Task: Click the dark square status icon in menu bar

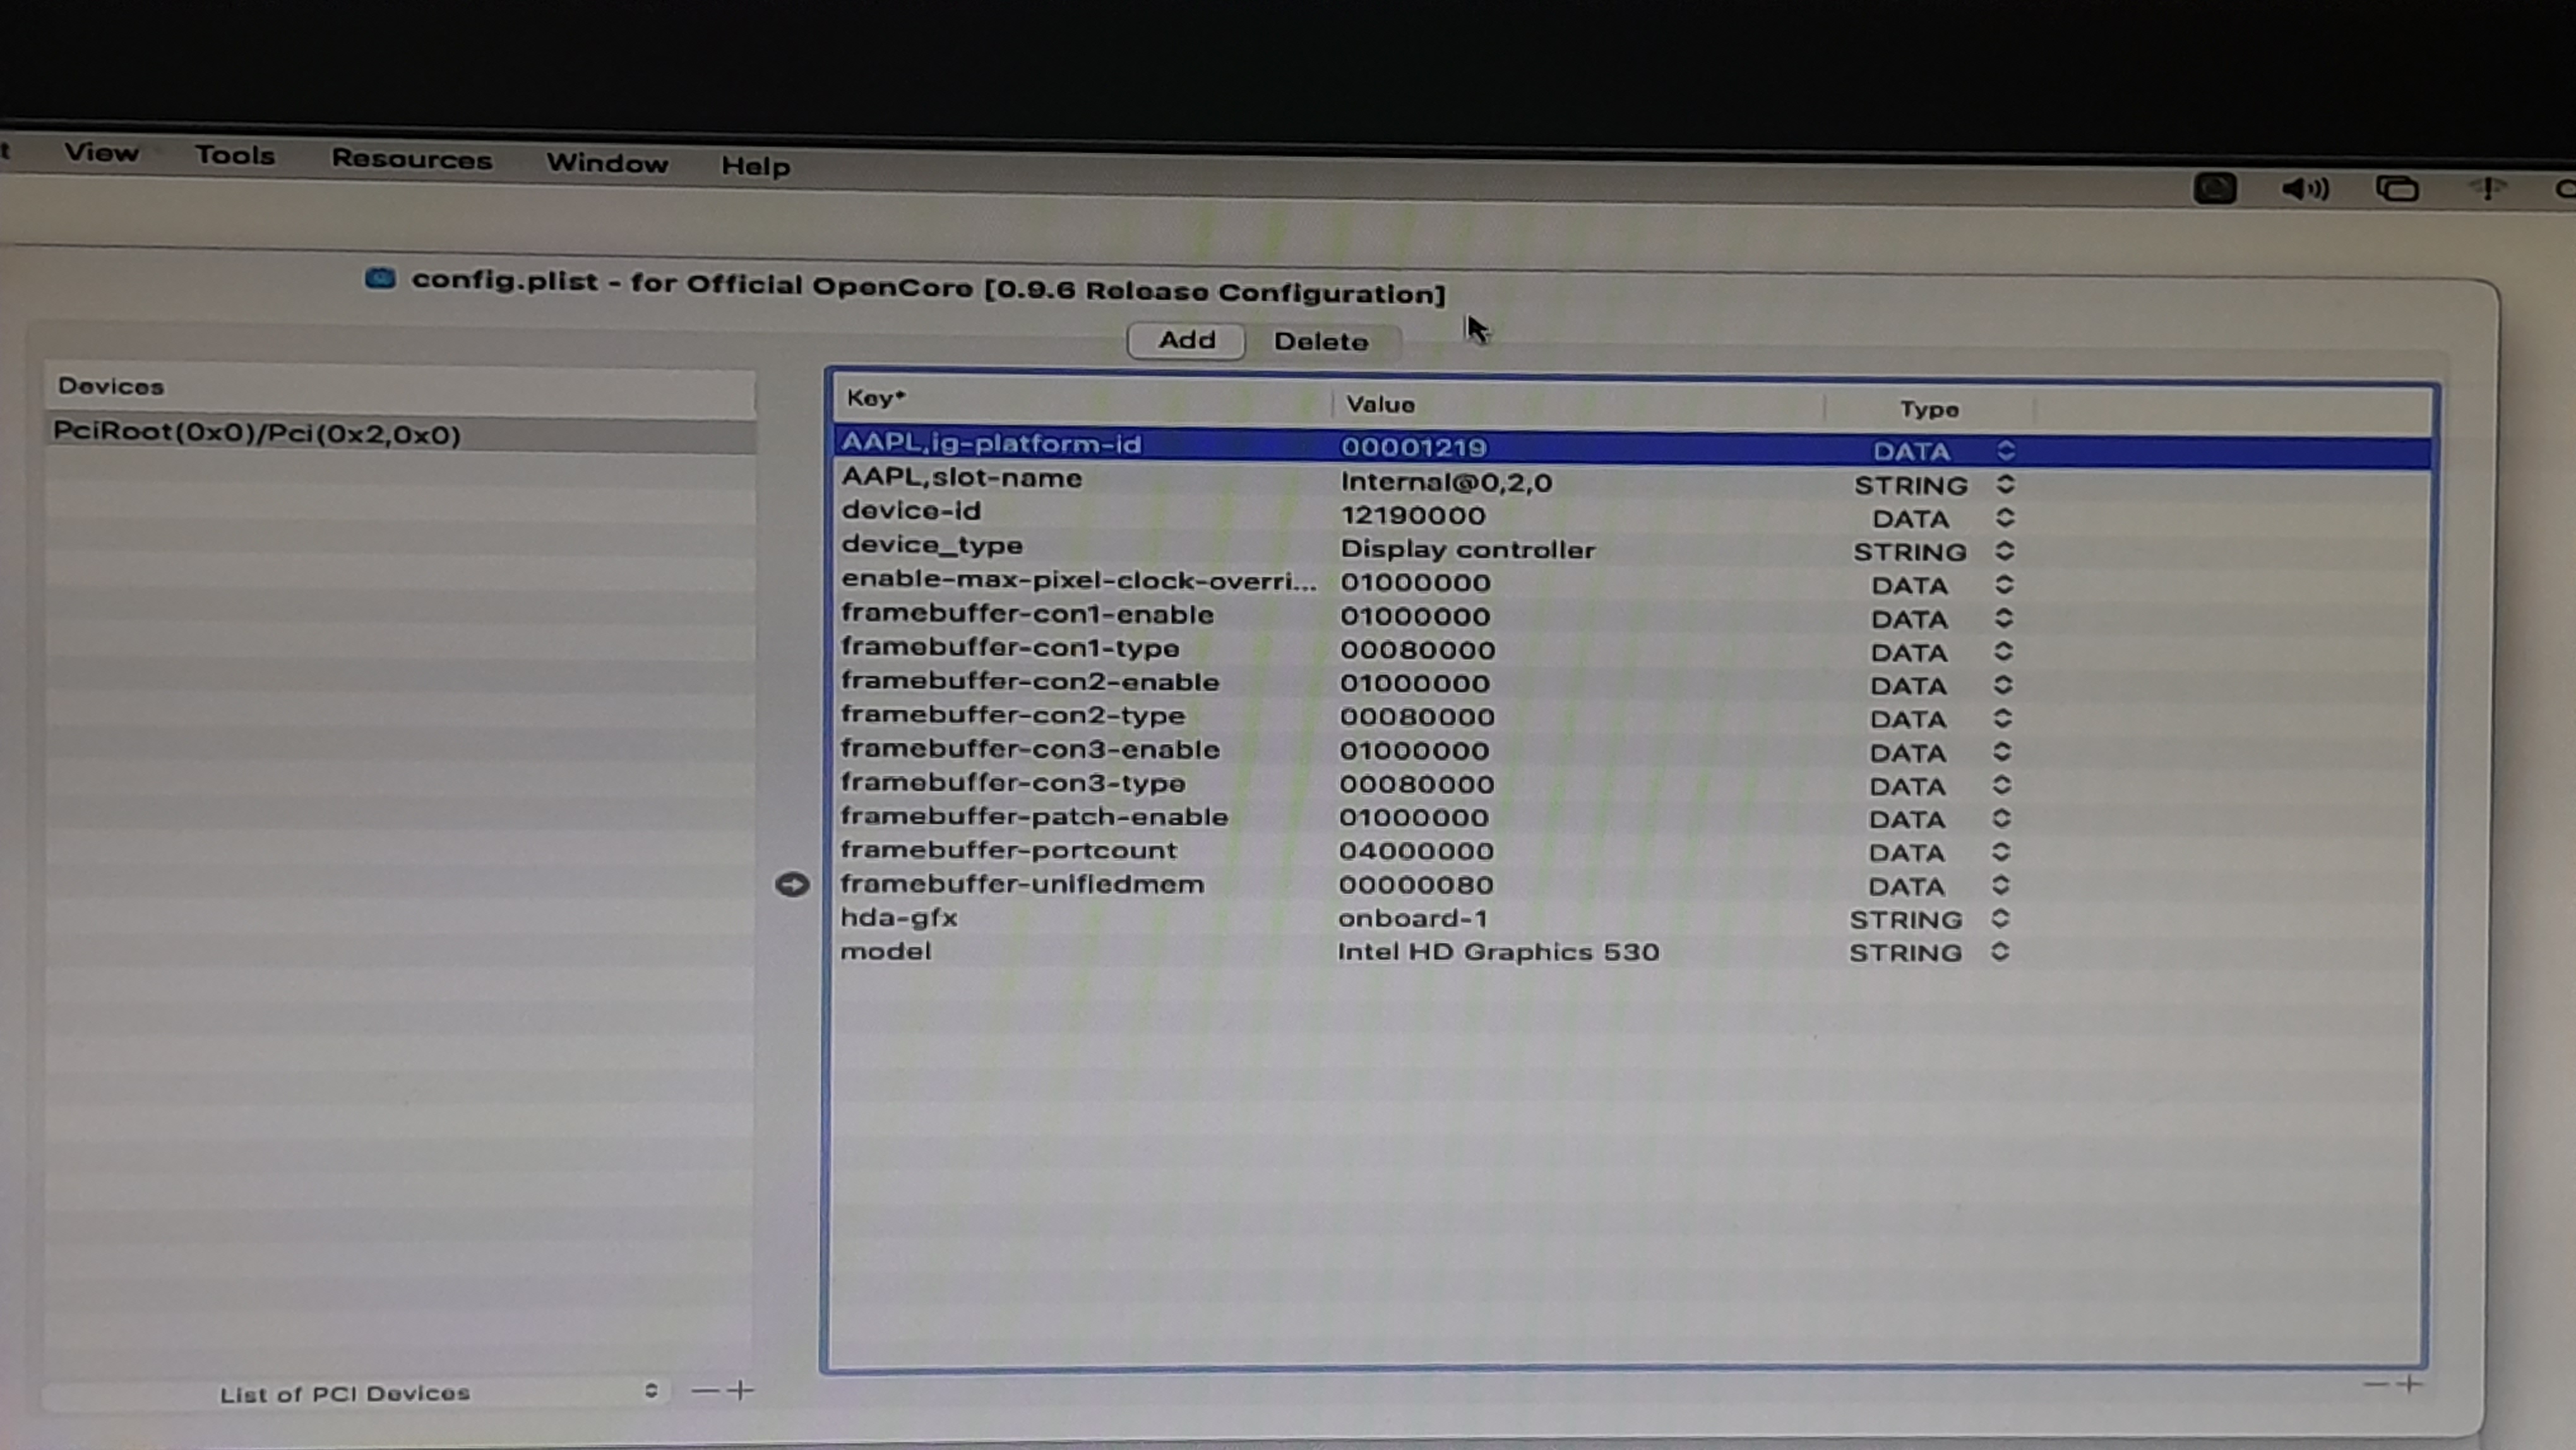Action: point(2214,188)
